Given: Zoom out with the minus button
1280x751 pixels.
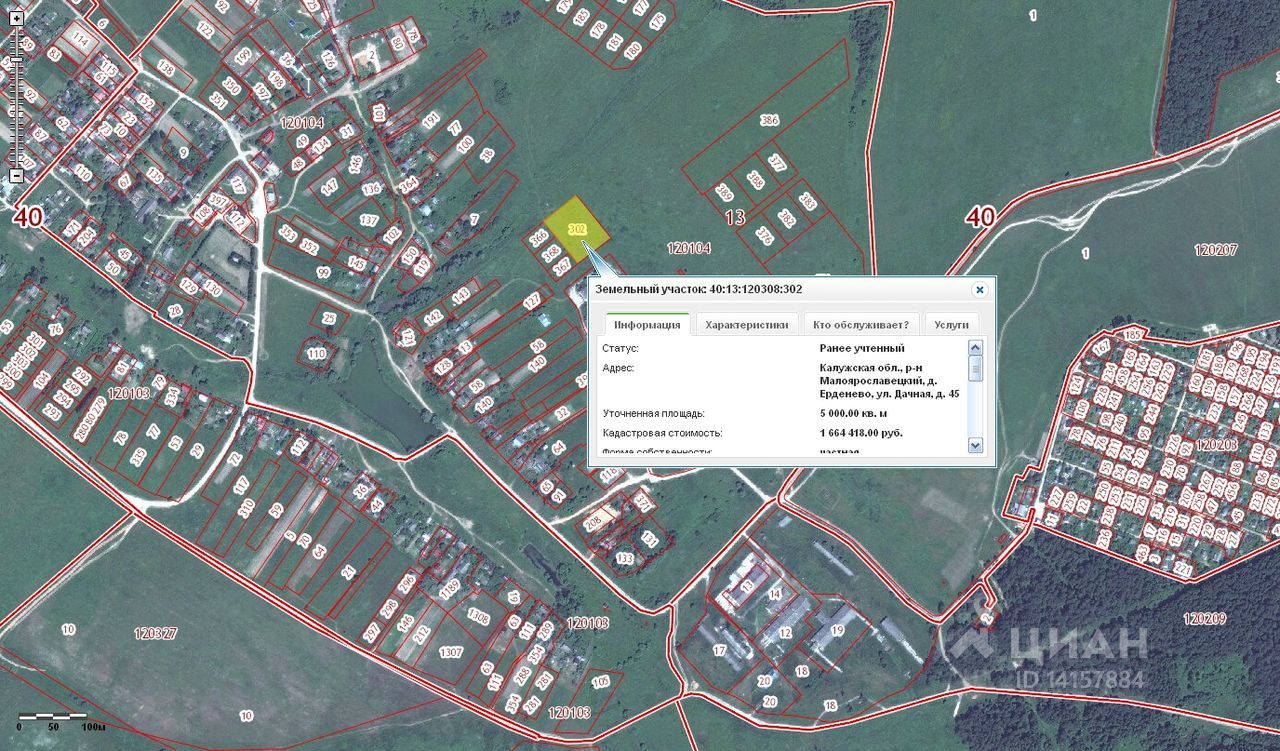Looking at the screenshot, I should pyautogui.click(x=16, y=176).
